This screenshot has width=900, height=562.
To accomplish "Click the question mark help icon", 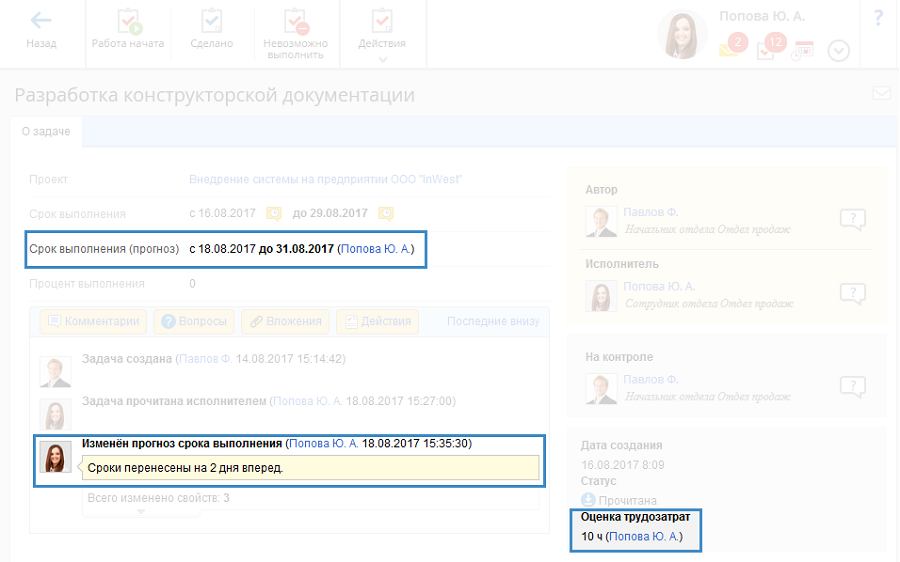I will coord(878,18).
